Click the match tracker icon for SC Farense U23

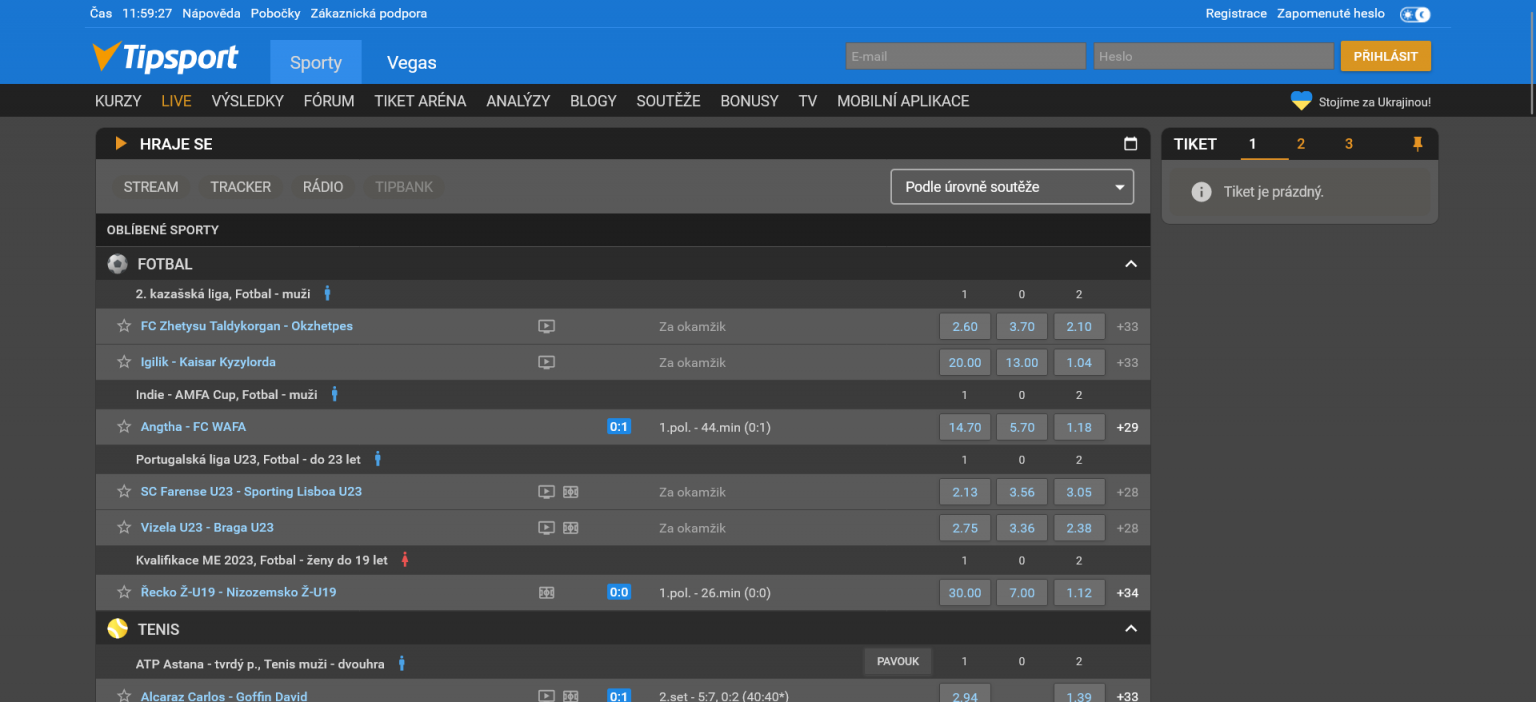(569, 491)
